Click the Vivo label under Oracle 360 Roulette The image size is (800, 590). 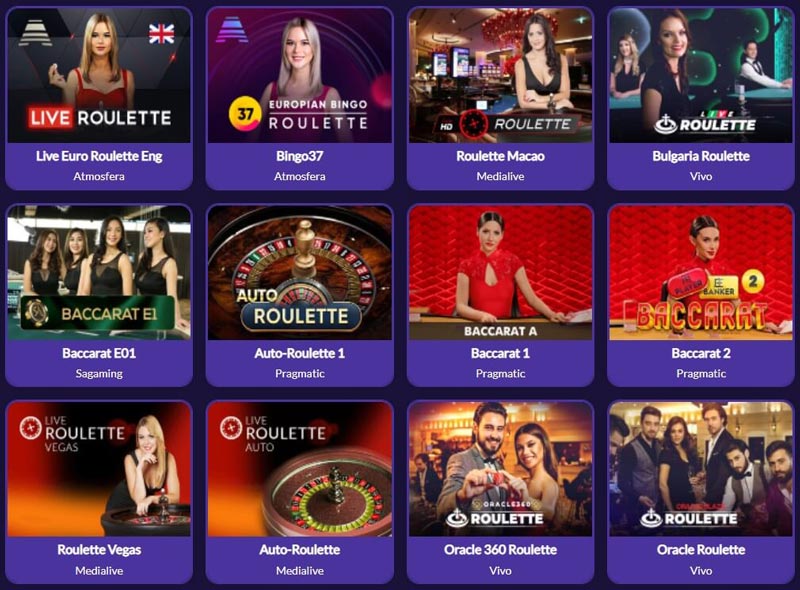click(501, 571)
